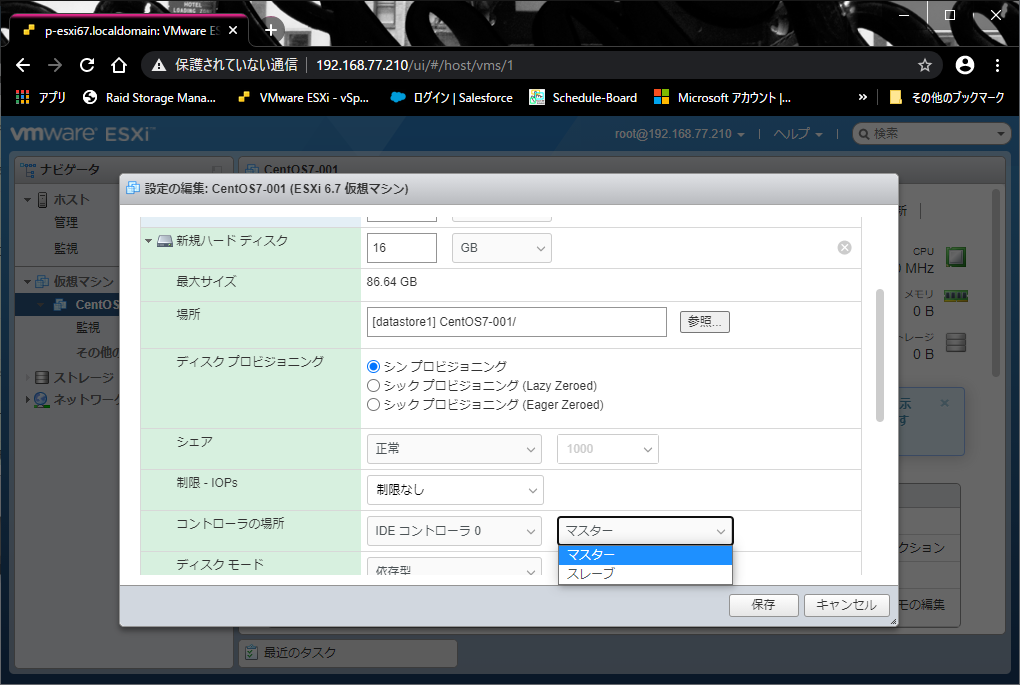Click the 検索 search box
Screen dimensions: 1020x685
931,134
